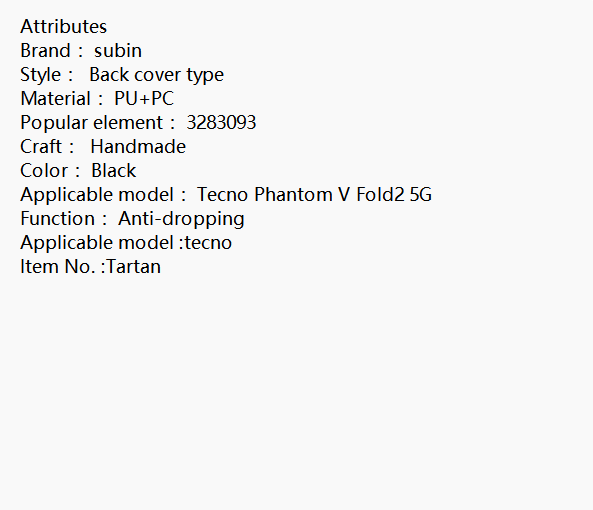
Task: Select Tecno Phantom V Fold2 5G text
Action: (314, 194)
